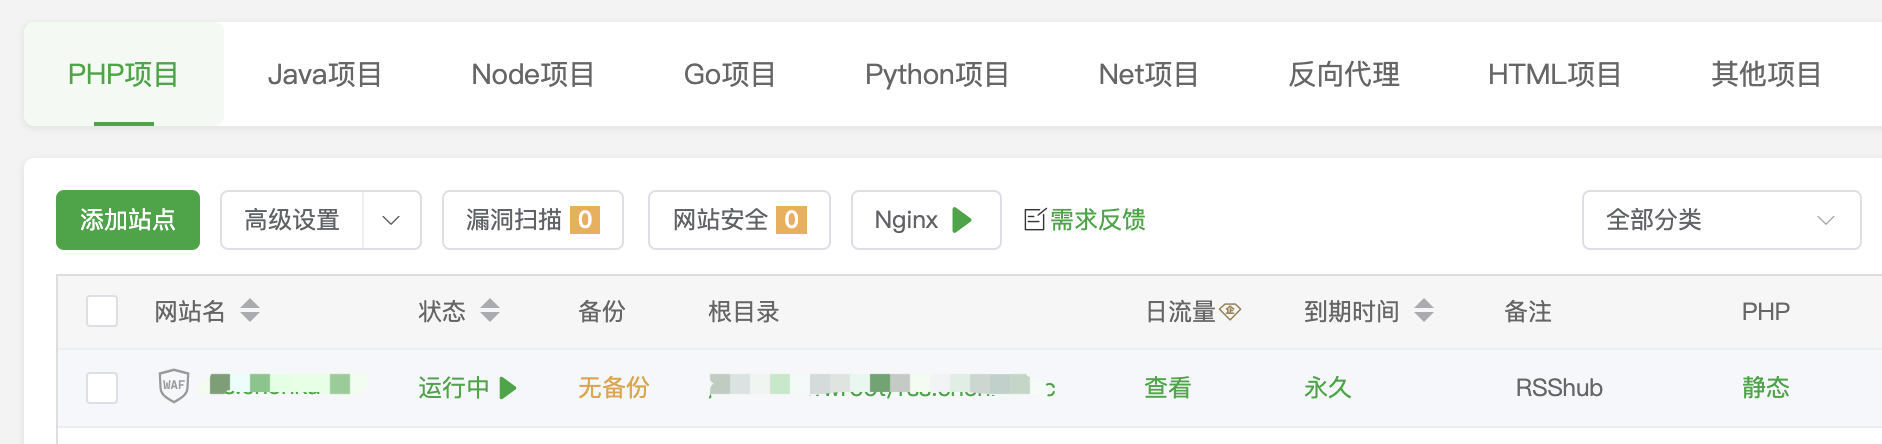Sort by 网站名 using sort arrows

(250, 311)
